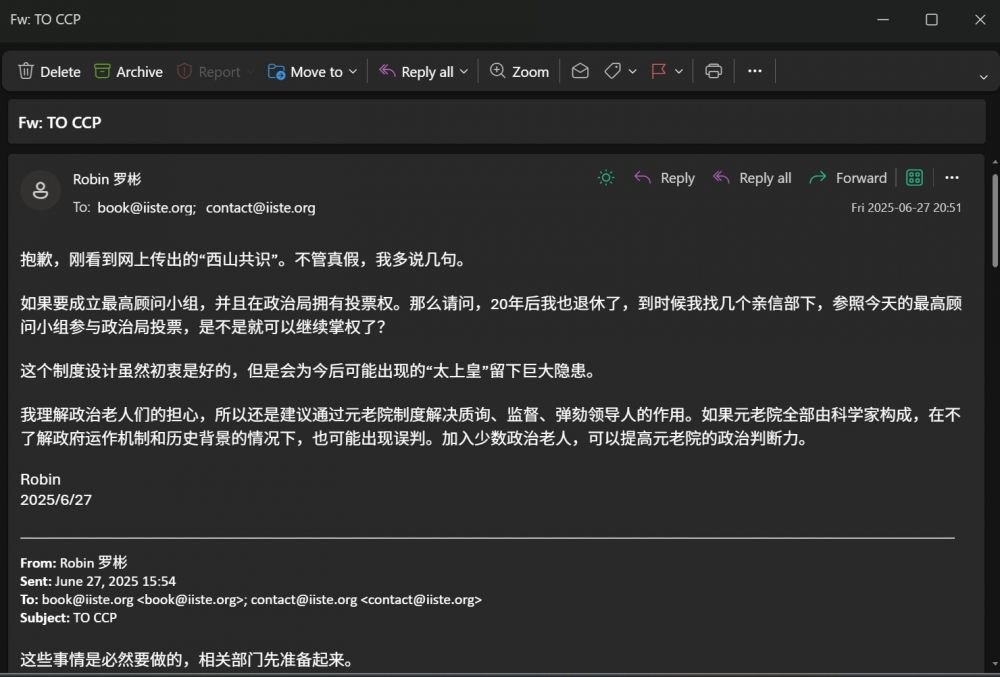Open message More actions ellipsis menu

tap(952, 178)
